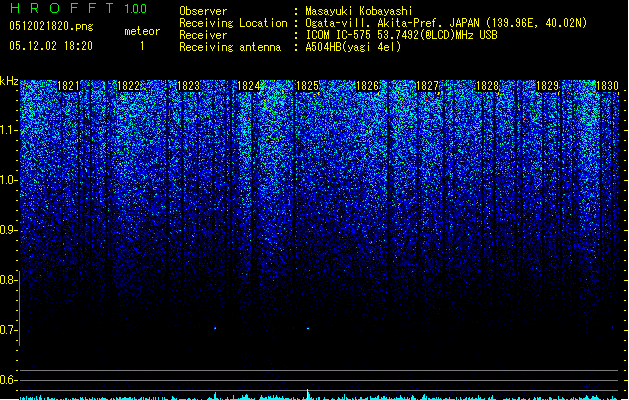Click the meteor echo dot near 1823
Image resolution: width=629 pixels, height=400 pixels.
pyautogui.click(x=215, y=328)
